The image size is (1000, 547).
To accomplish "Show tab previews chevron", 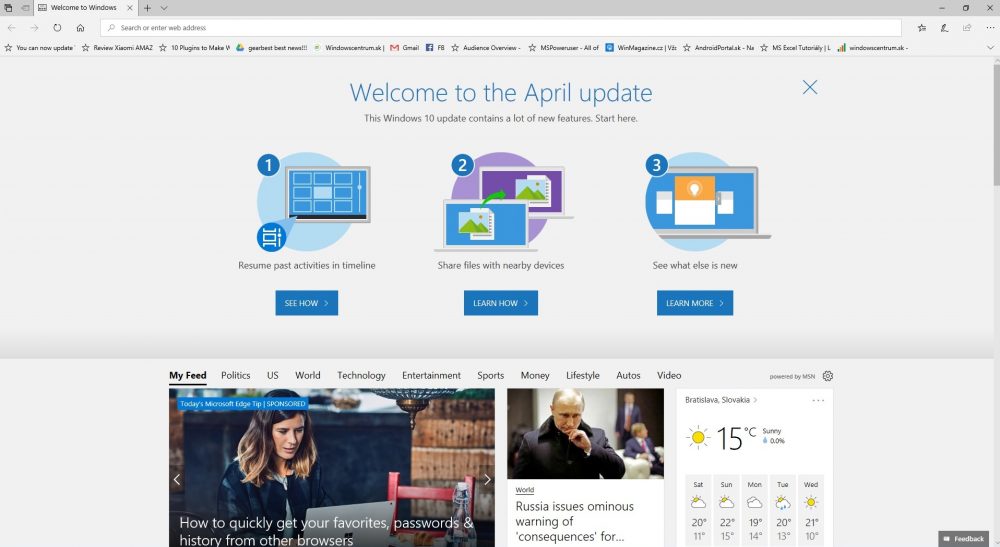I will (x=164, y=8).
